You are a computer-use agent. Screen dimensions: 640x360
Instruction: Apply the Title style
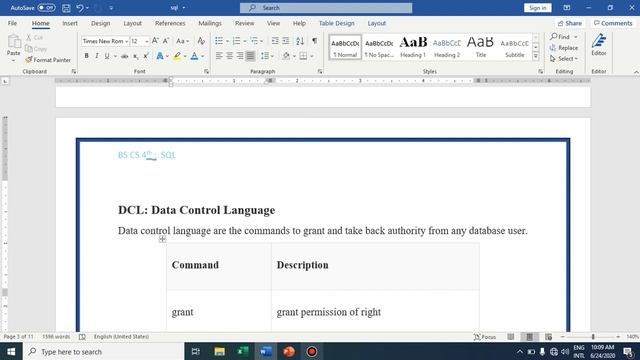pos(480,47)
